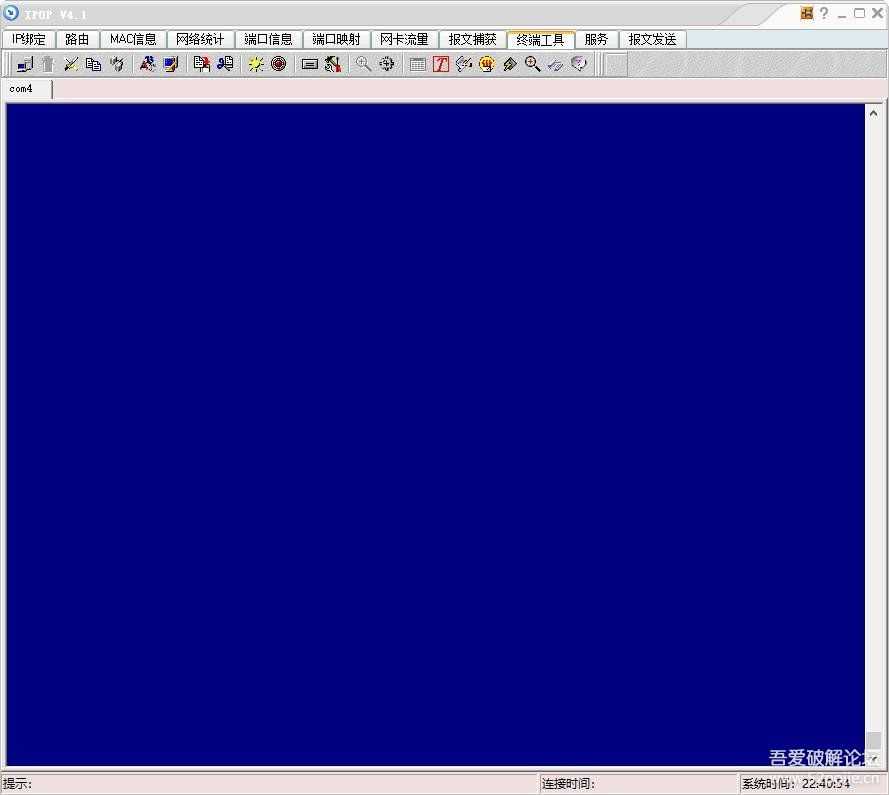Open the IP绑定 tab
Viewport: 889px width, 795px height.
pos(29,40)
